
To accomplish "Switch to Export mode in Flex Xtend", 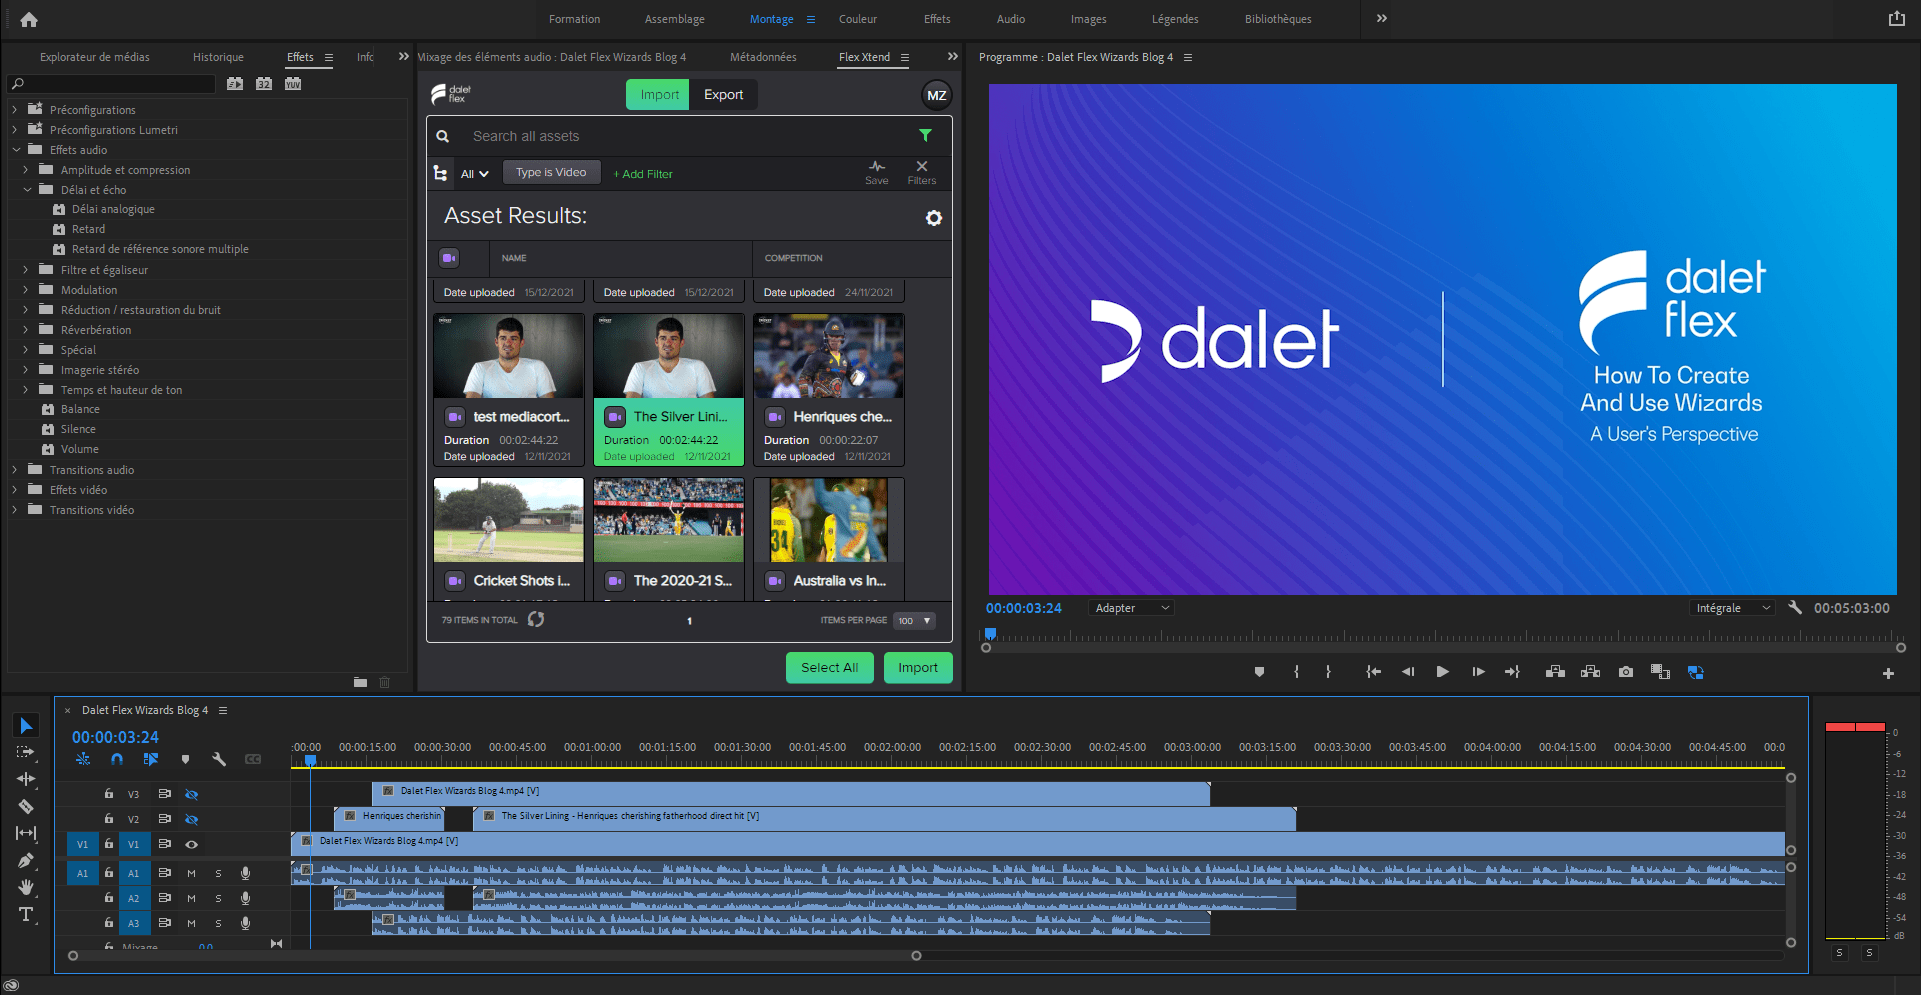I will 723,95.
